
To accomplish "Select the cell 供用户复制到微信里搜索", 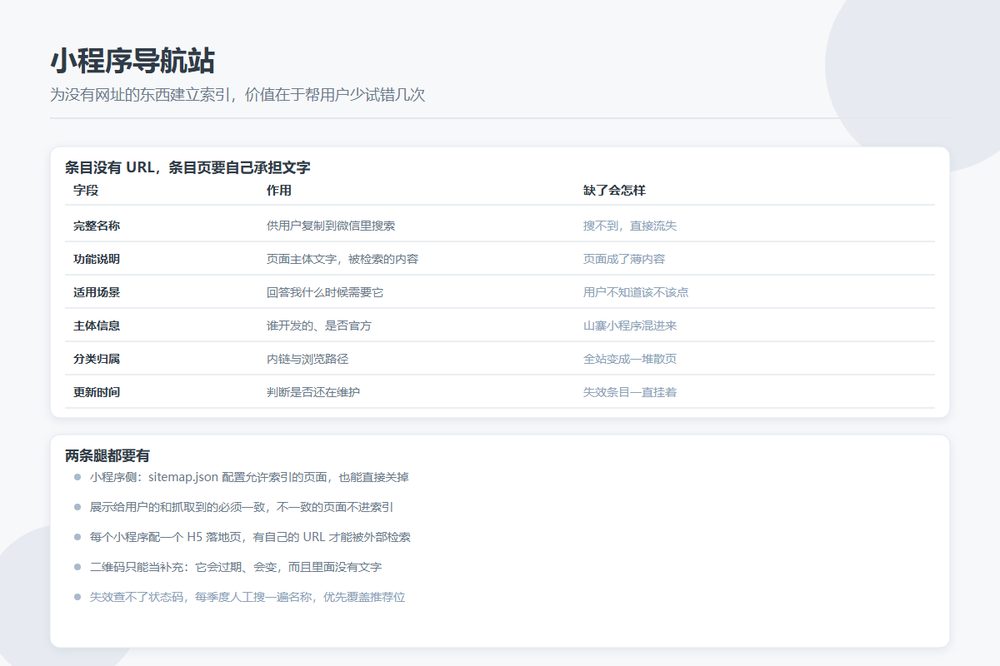I will point(331,226).
